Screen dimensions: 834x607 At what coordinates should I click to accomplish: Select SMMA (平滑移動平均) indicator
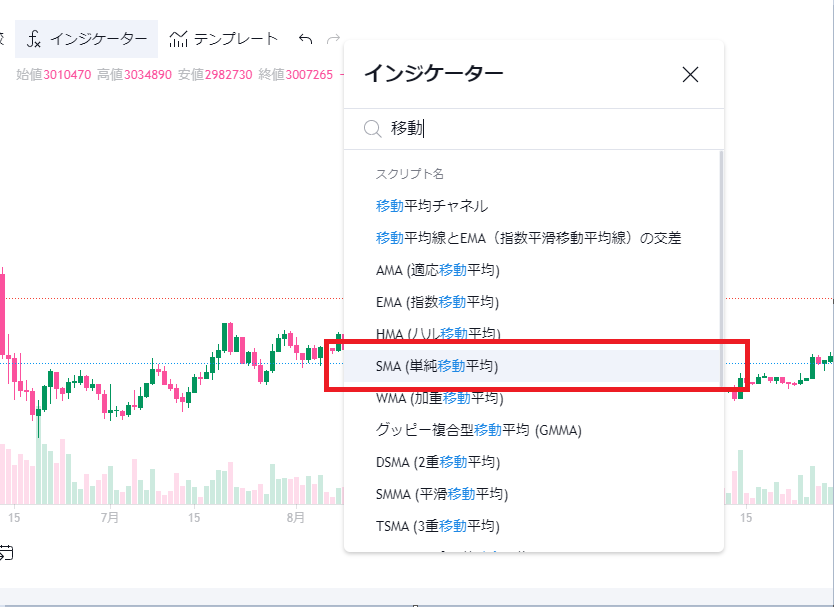(441, 494)
